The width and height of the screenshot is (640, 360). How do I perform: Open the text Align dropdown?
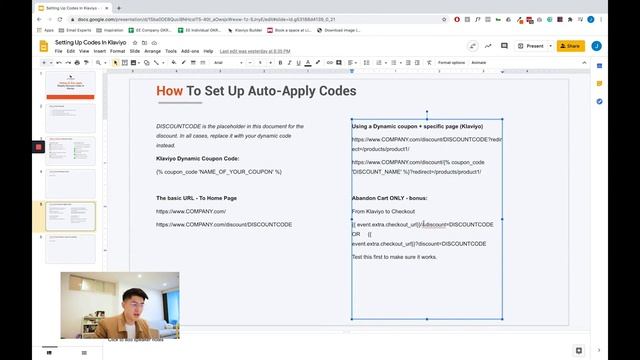353,62
